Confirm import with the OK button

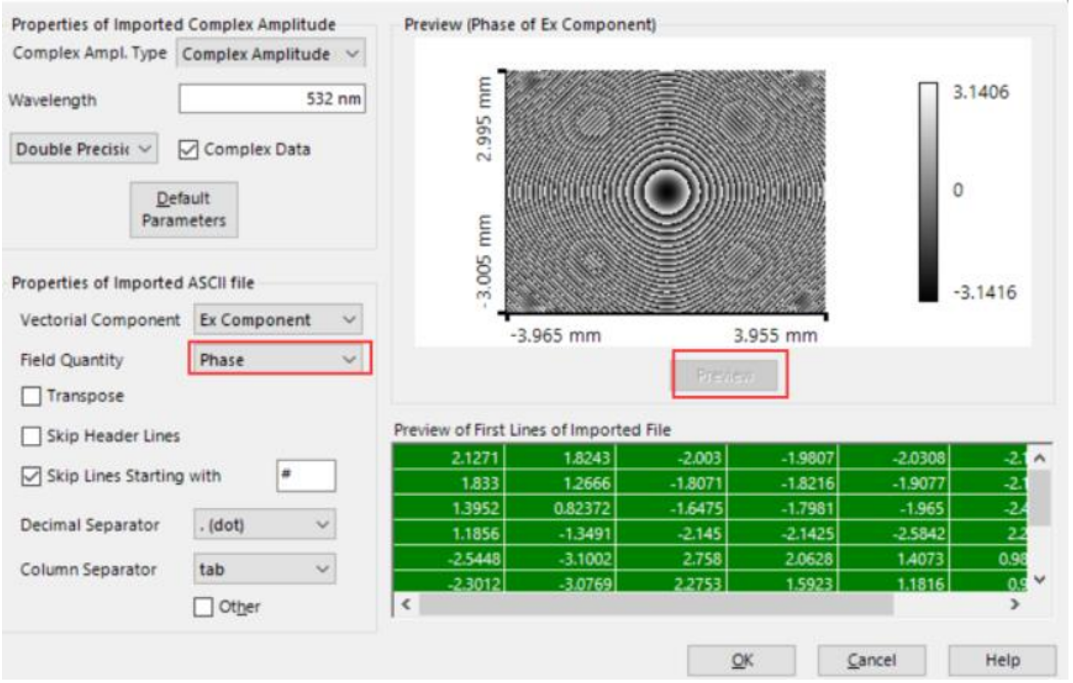[x=741, y=660]
